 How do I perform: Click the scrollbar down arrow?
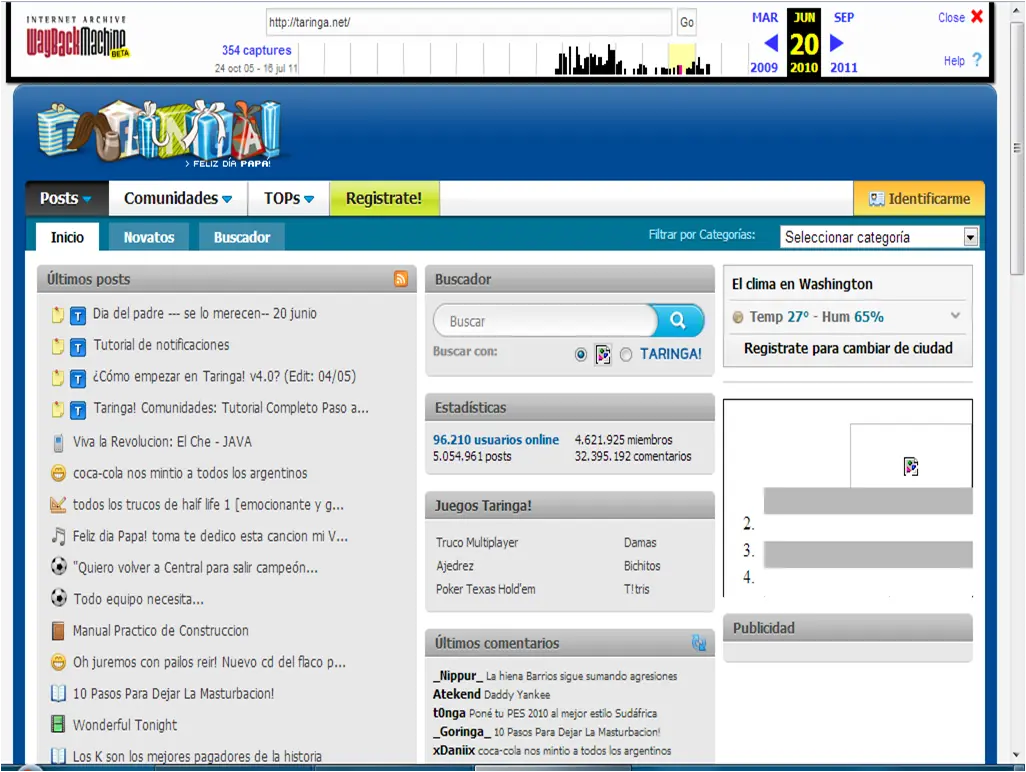[1017, 755]
